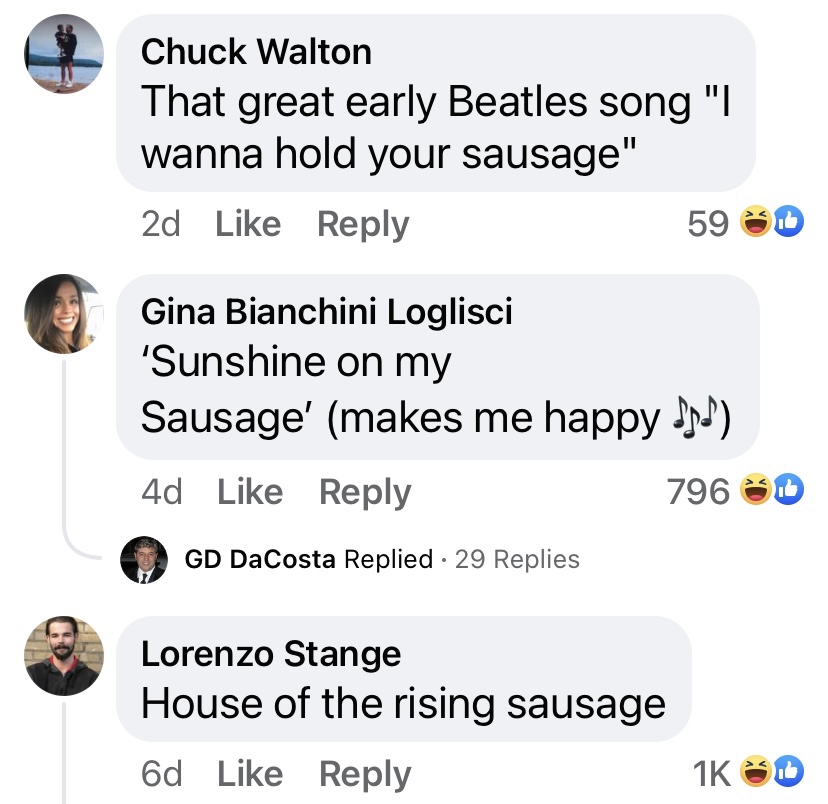Open Chuck Walton's profile name link
Viewport: 828px width, 804px height.
click(256, 52)
